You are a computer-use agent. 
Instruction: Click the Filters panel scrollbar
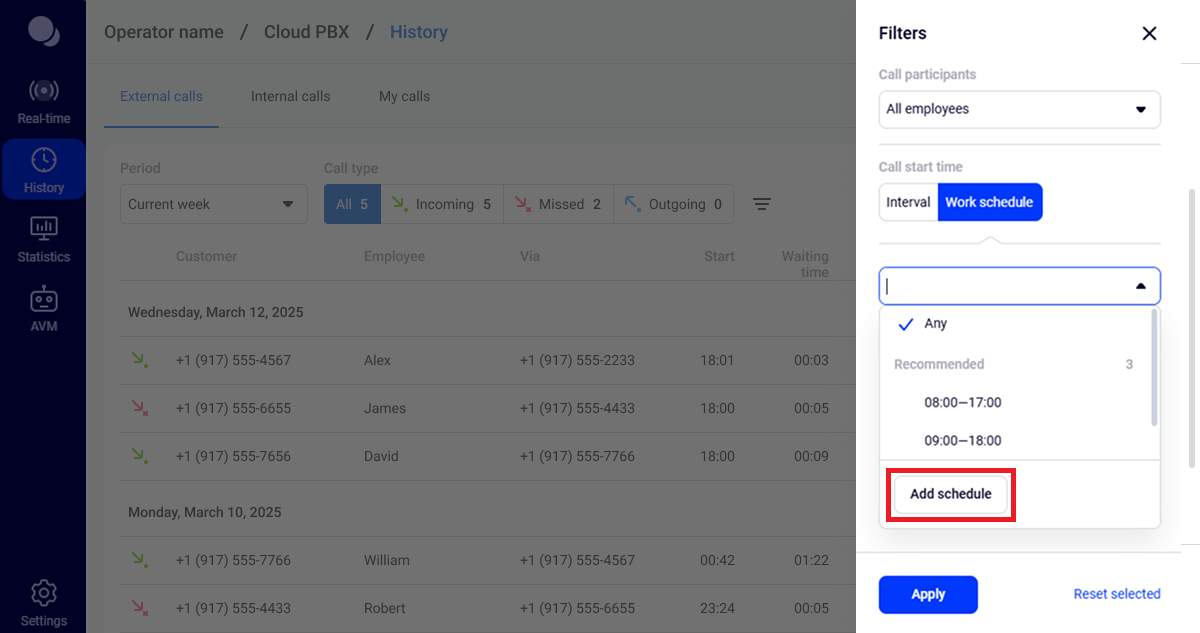pos(1191,328)
